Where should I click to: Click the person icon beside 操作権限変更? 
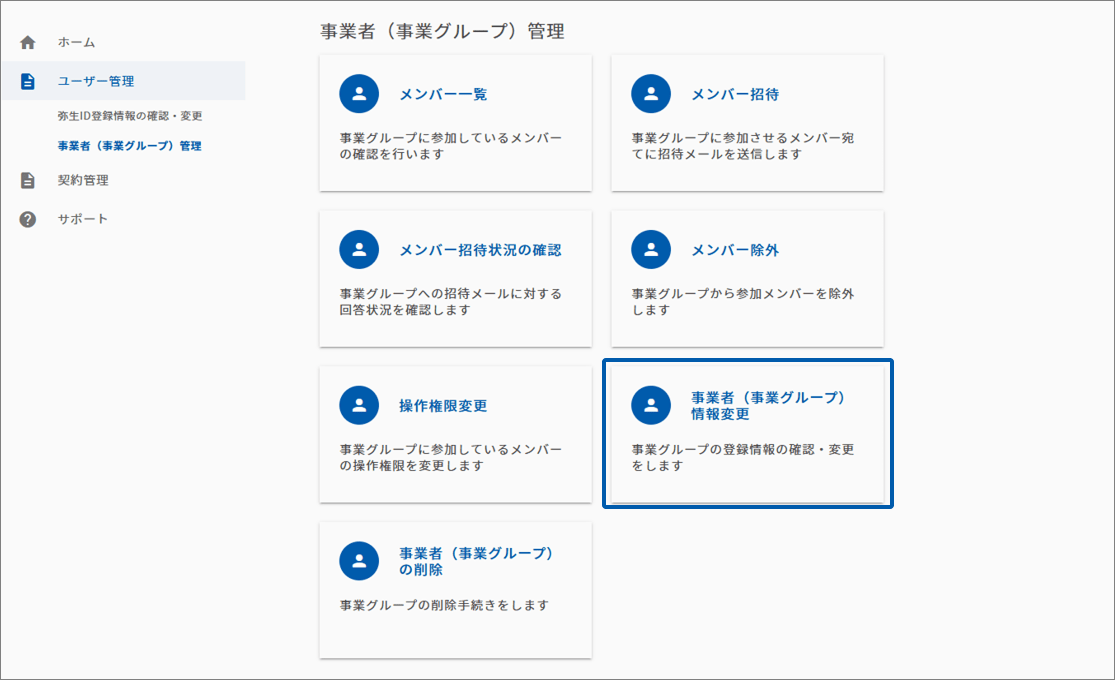pyautogui.click(x=359, y=405)
